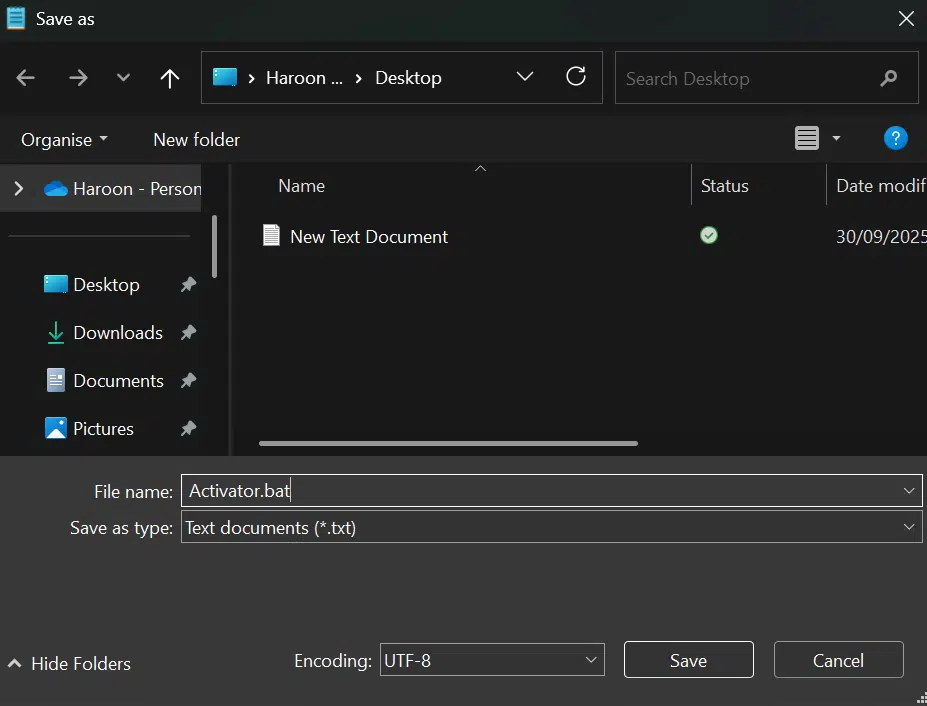Expand the Encoding UTF-8 dropdown

coord(590,660)
